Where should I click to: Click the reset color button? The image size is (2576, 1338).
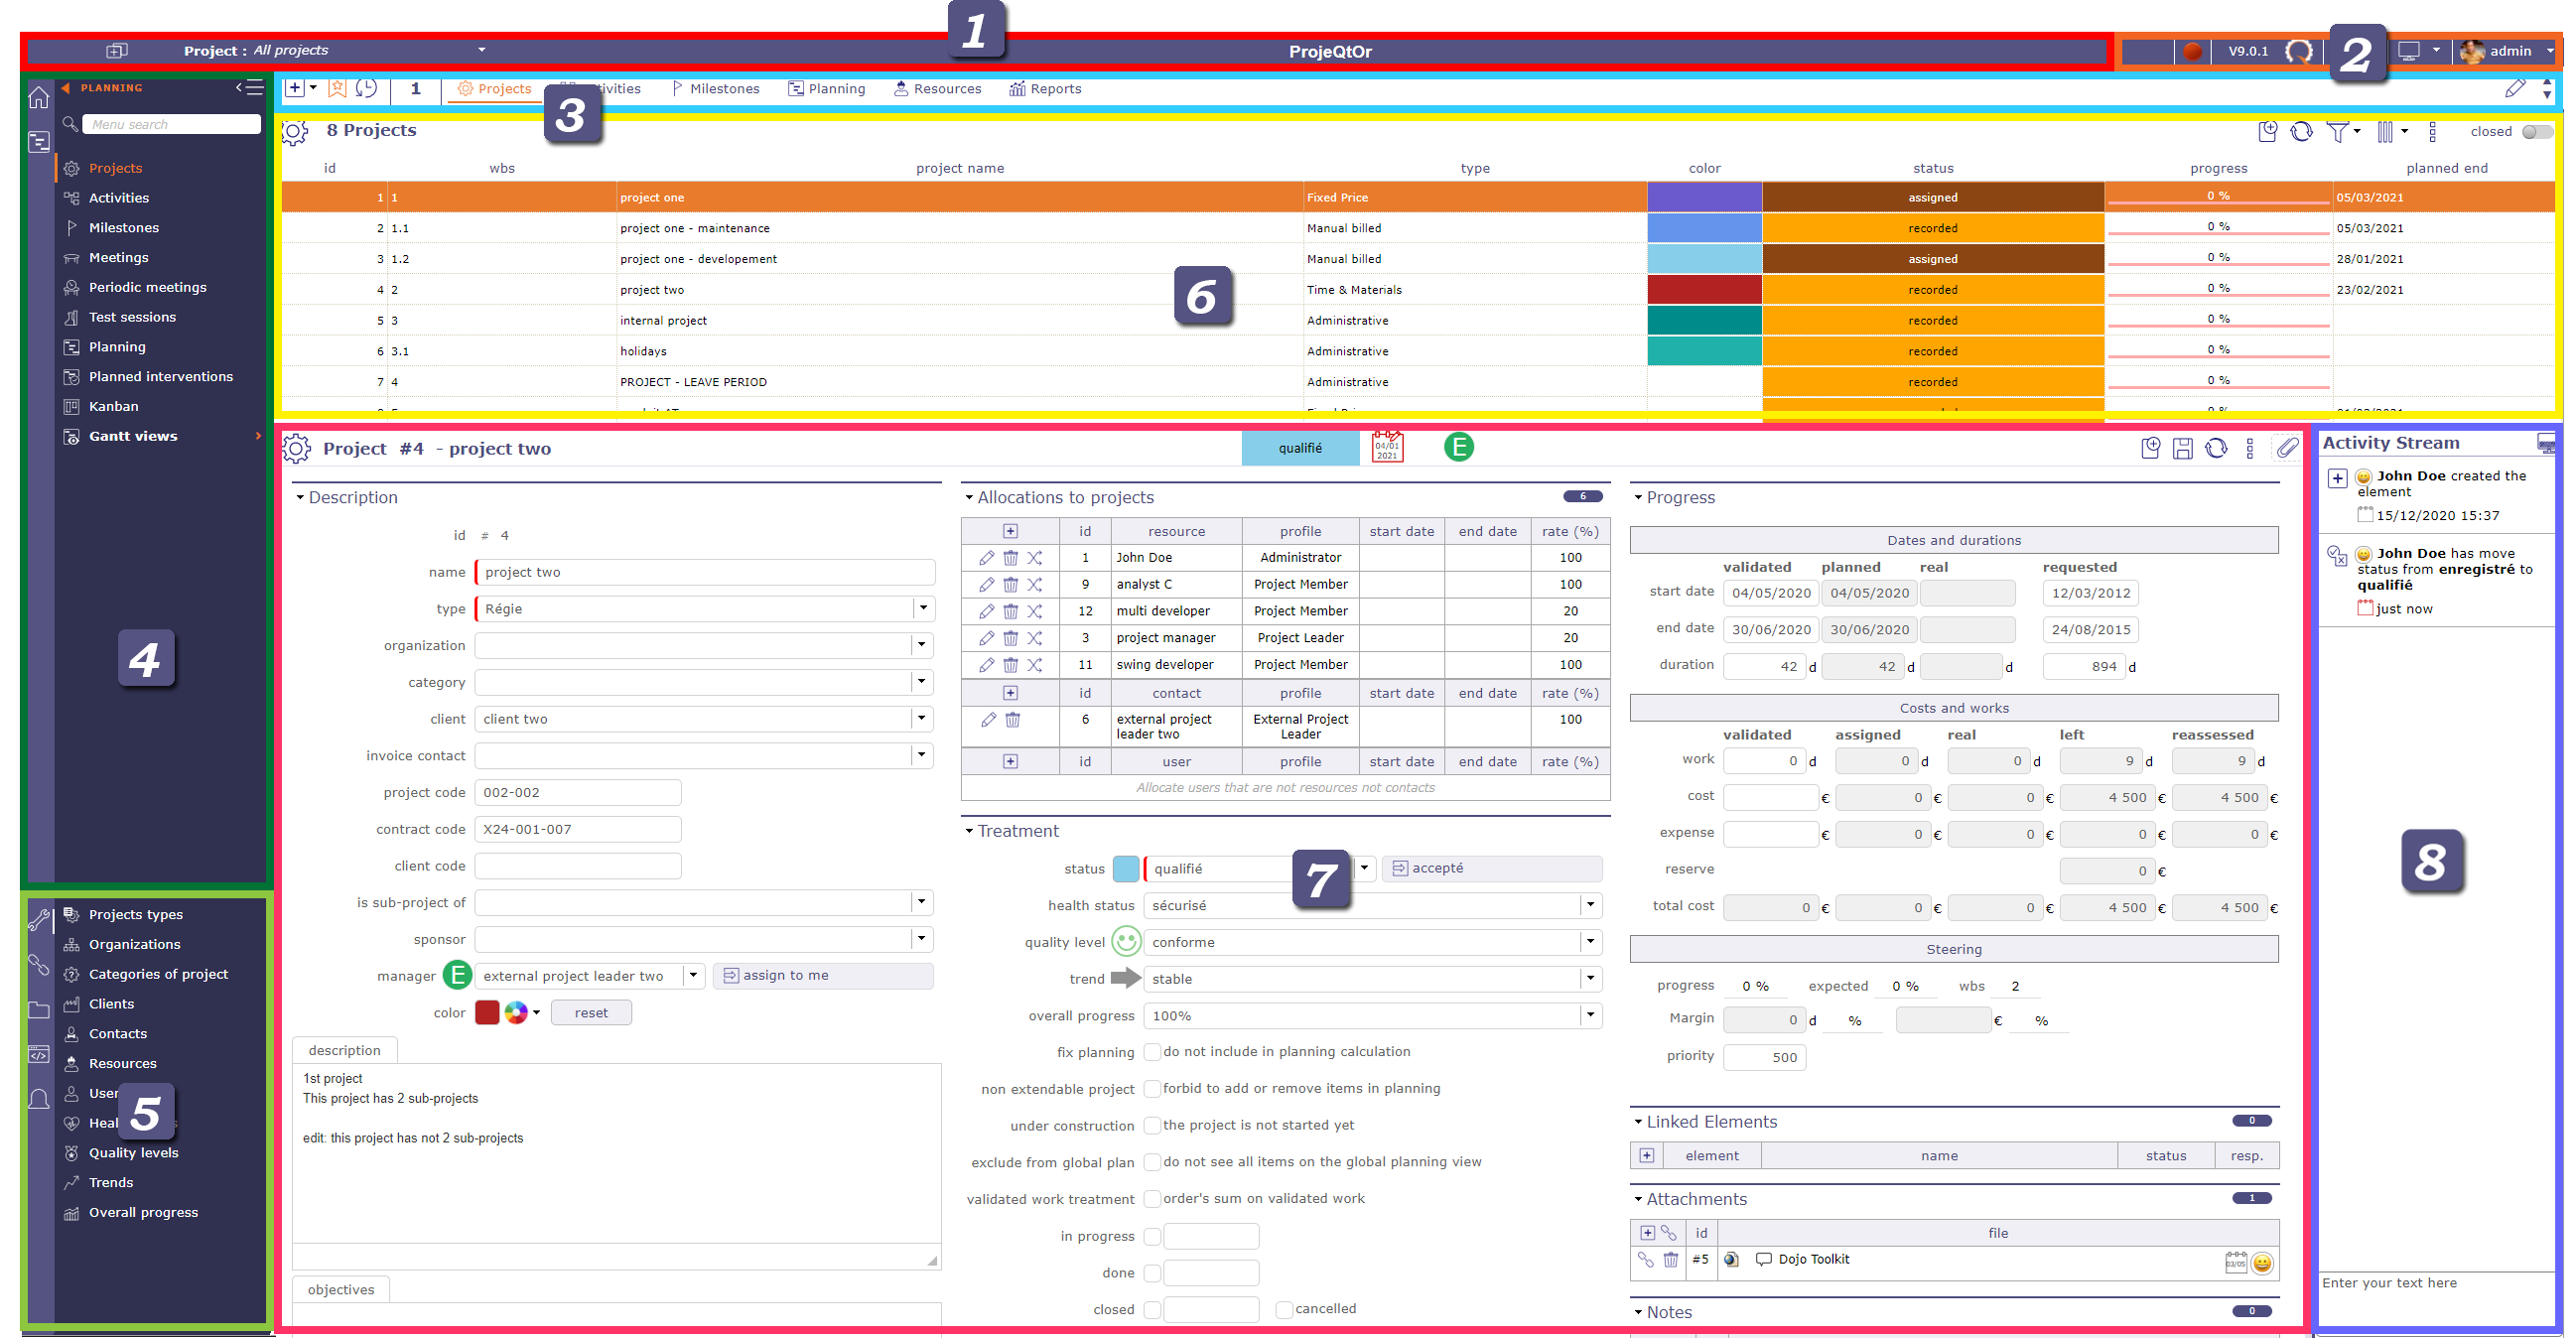(x=591, y=1013)
